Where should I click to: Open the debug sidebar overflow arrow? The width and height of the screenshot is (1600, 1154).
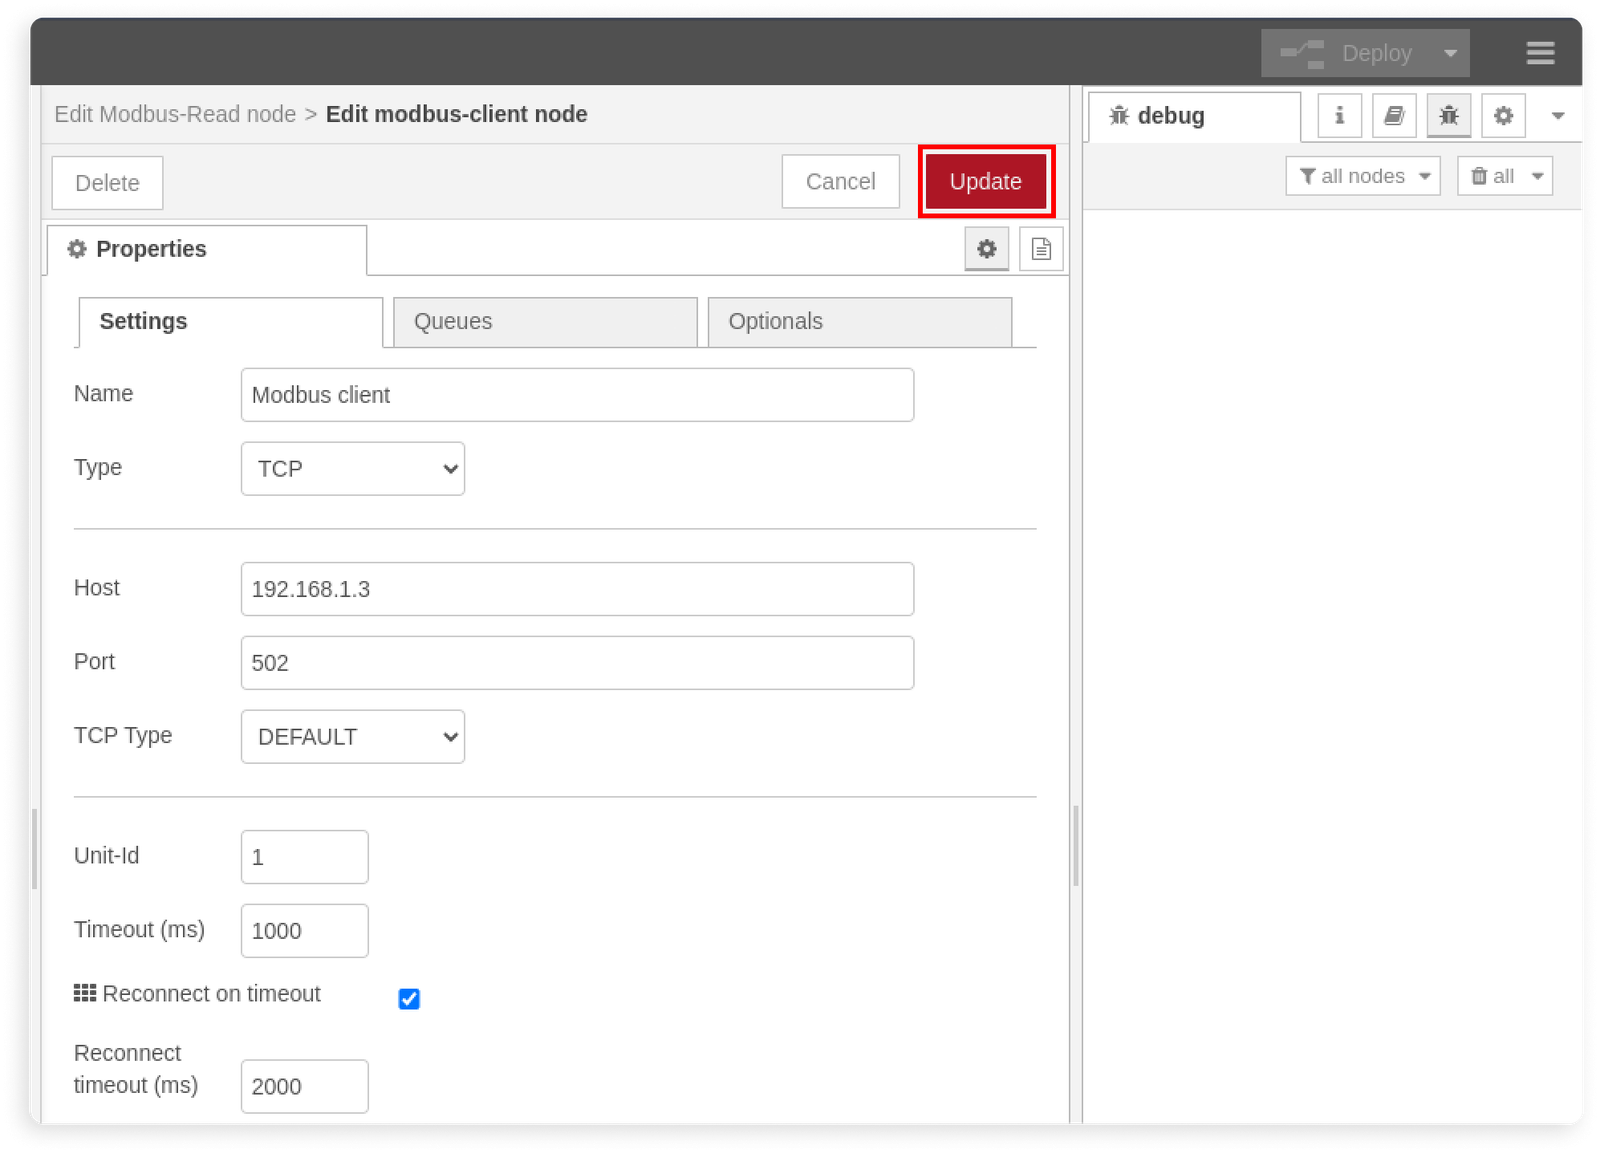coord(1556,115)
